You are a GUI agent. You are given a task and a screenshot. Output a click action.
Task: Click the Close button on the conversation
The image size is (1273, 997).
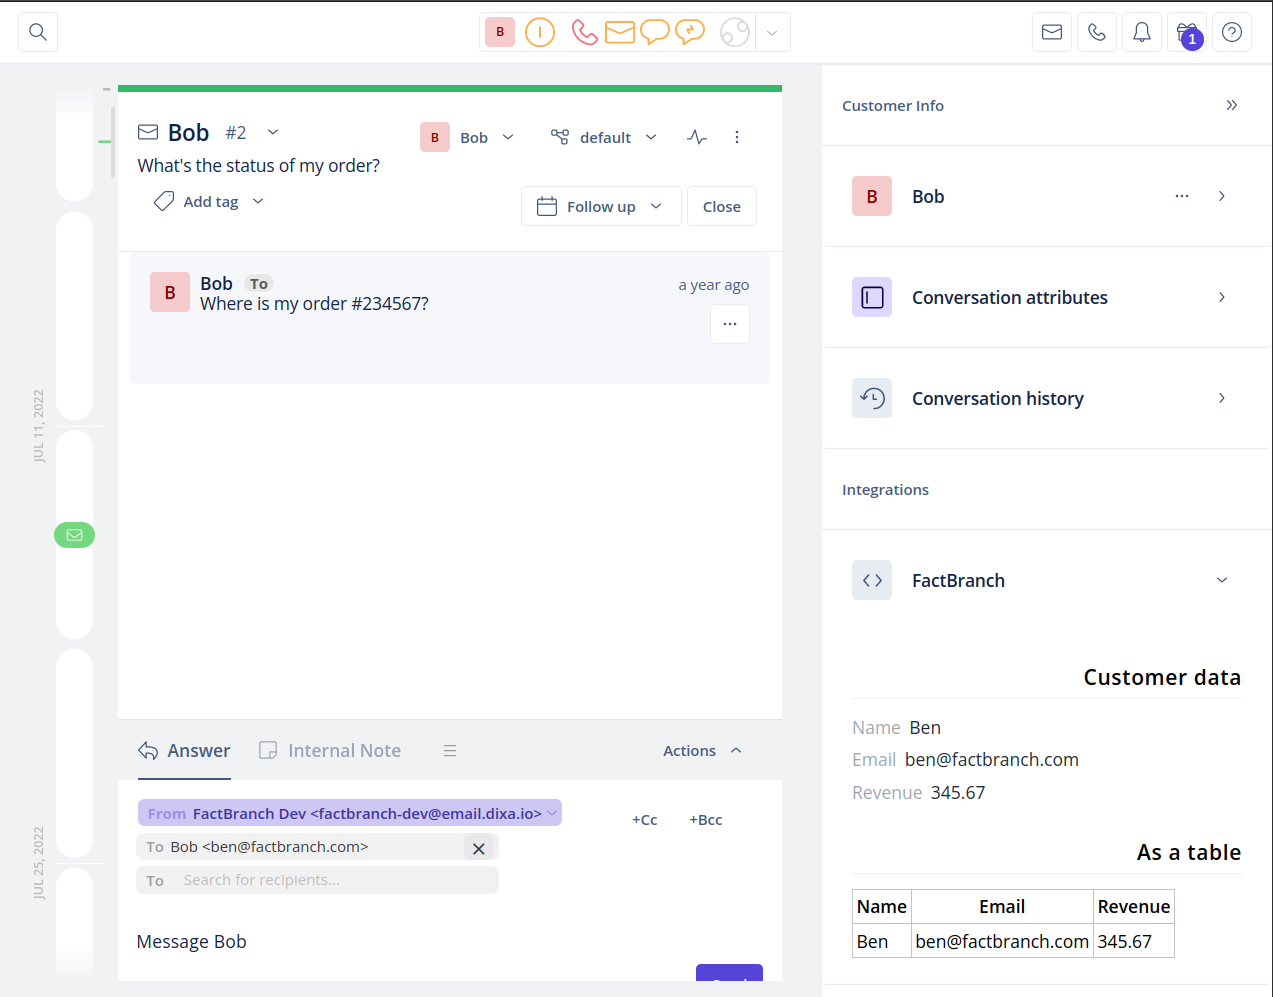click(x=721, y=206)
